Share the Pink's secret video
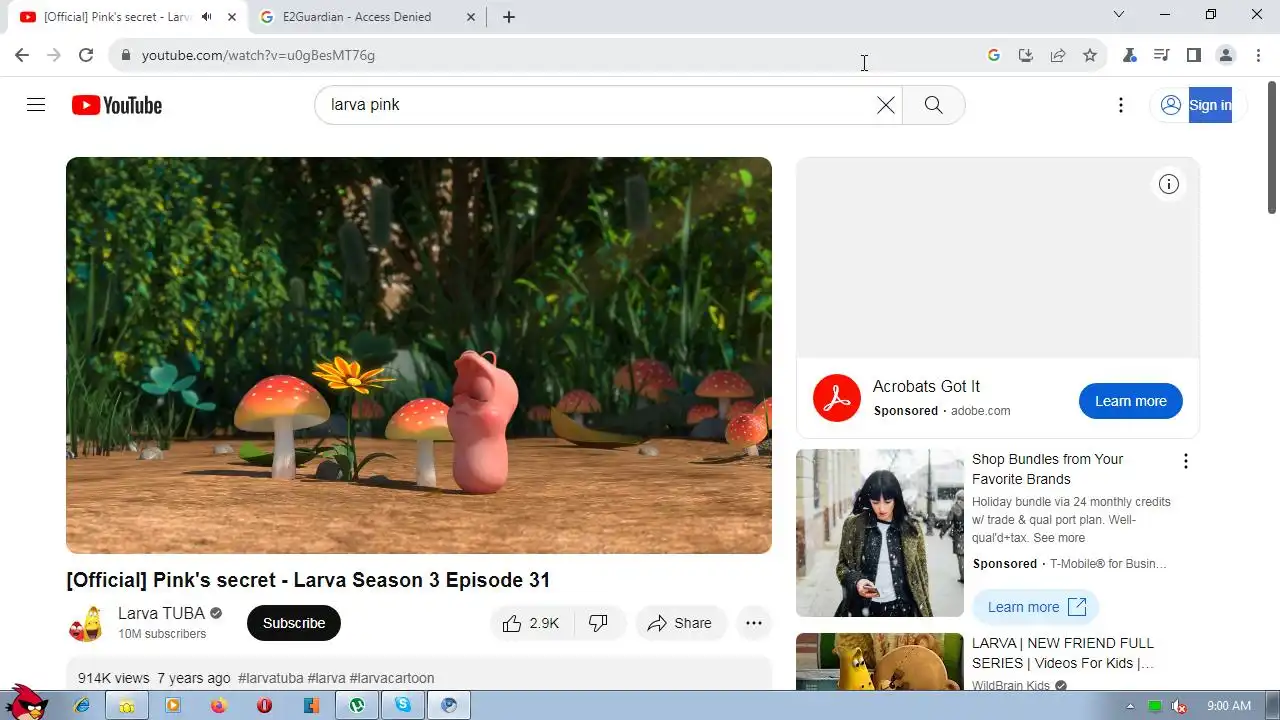Screen dimensions: 1280x720 pyautogui.click(x=679, y=623)
